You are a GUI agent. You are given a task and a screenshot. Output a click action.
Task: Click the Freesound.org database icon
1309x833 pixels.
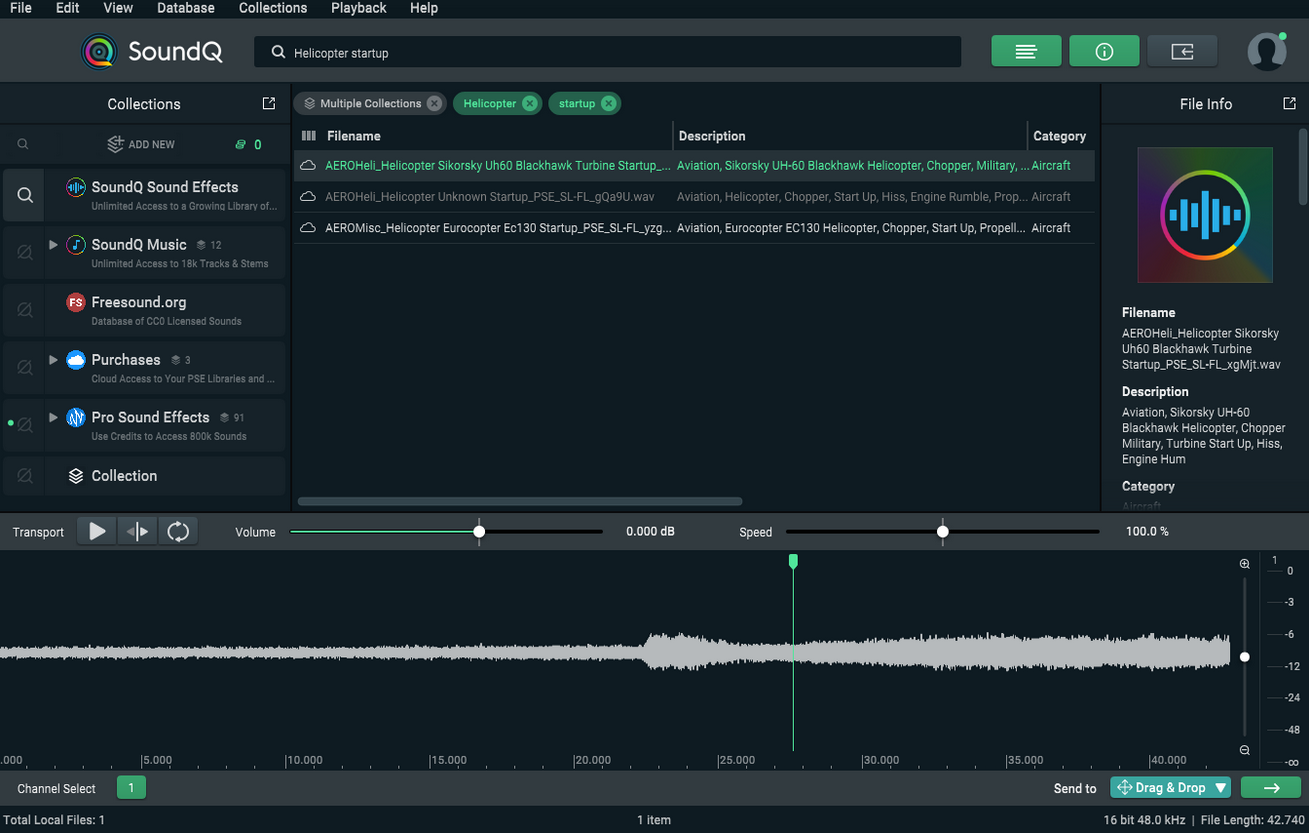tap(77, 302)
